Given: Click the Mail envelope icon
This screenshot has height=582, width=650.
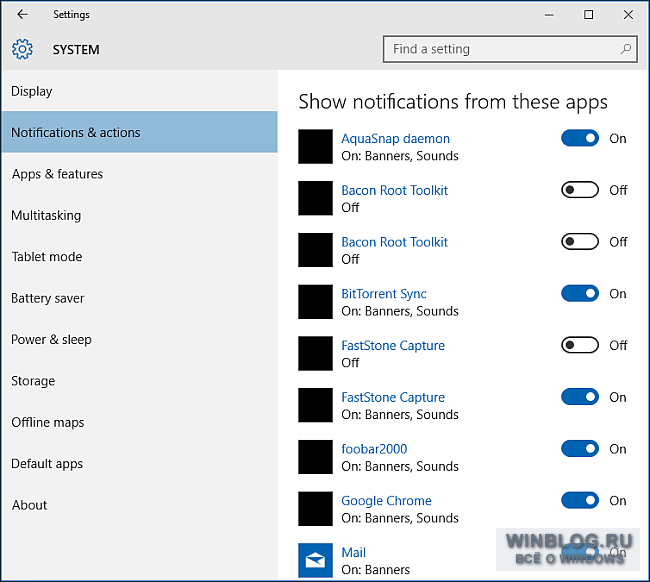Looking at the screenshot, I should pyautogui.click(x=315, y=560).
